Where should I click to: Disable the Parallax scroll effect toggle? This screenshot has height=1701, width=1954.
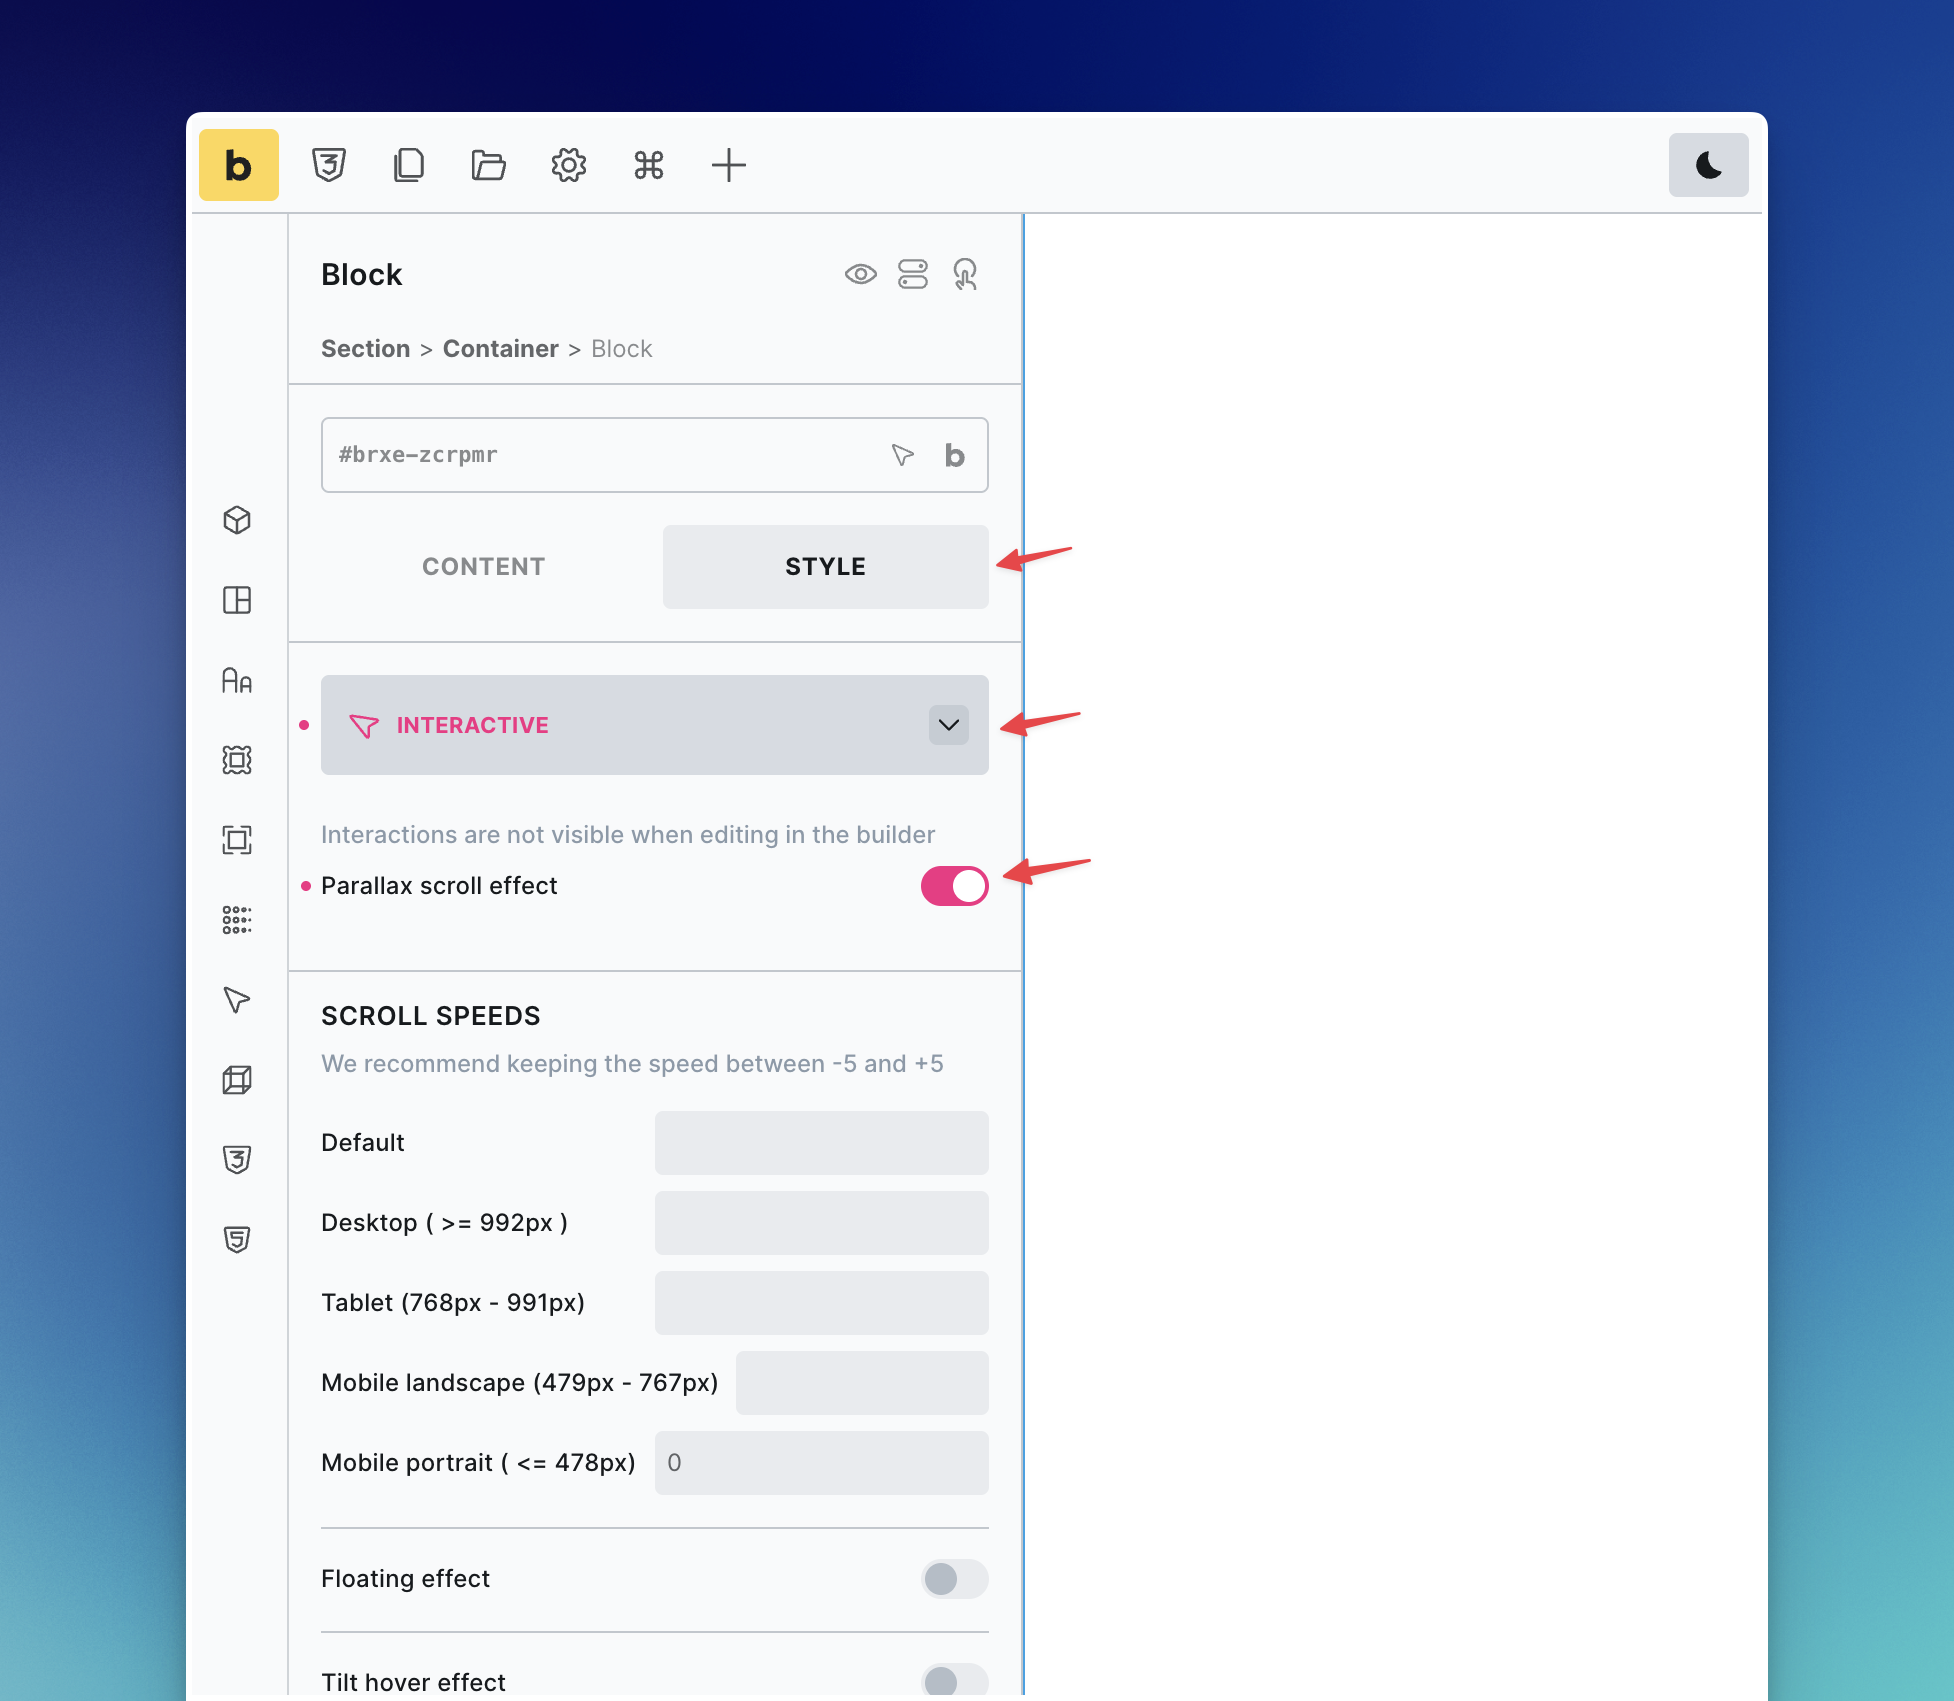(954, 886)
